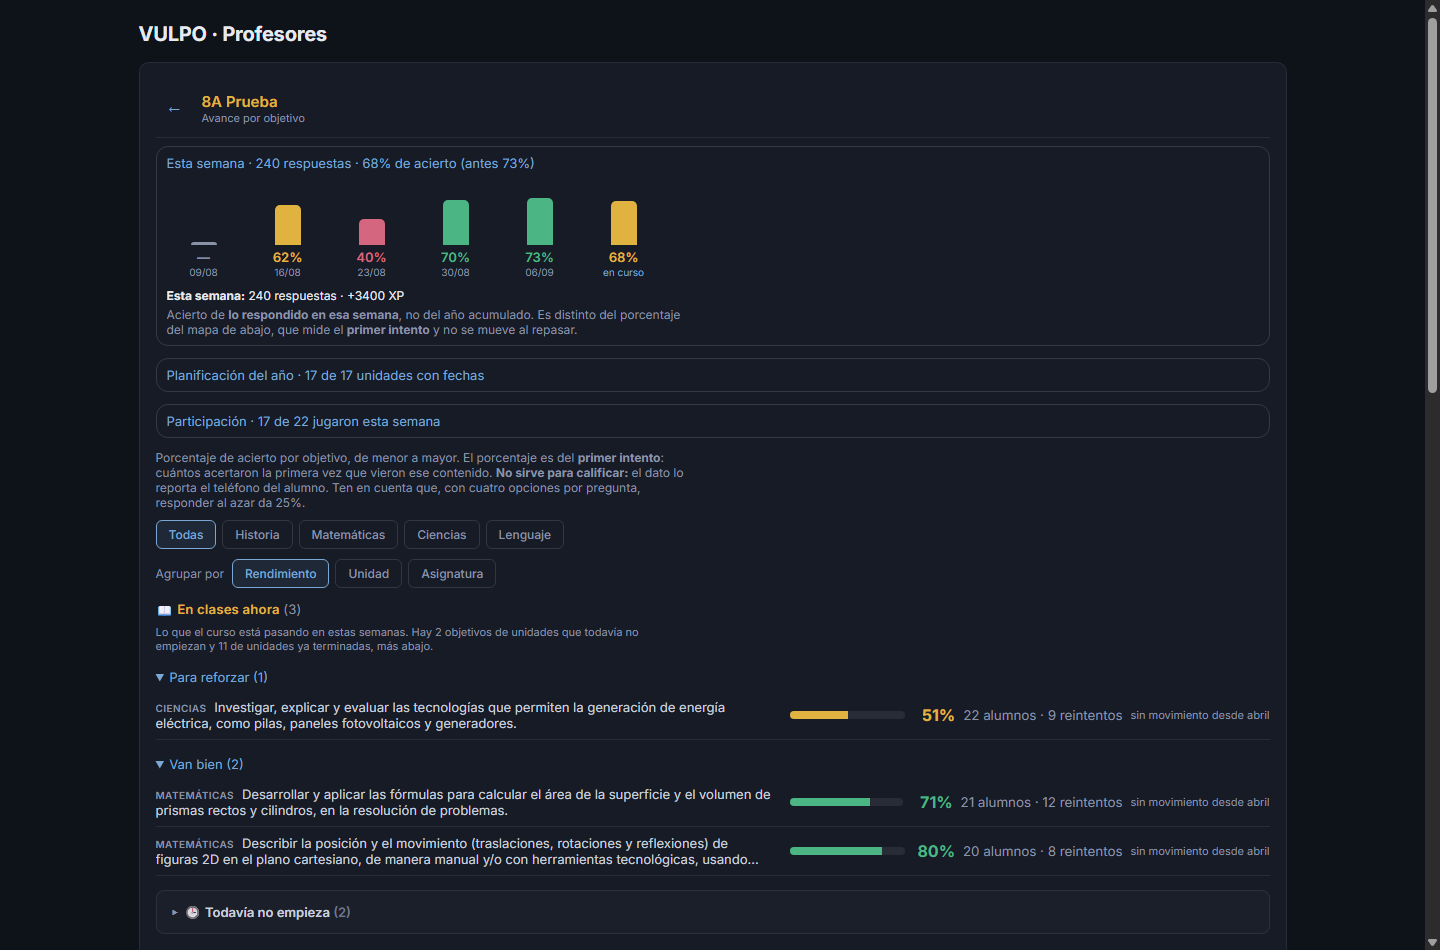Collapse the Para reforzar section
The image size is (1440, 950).
click(212, 678)
